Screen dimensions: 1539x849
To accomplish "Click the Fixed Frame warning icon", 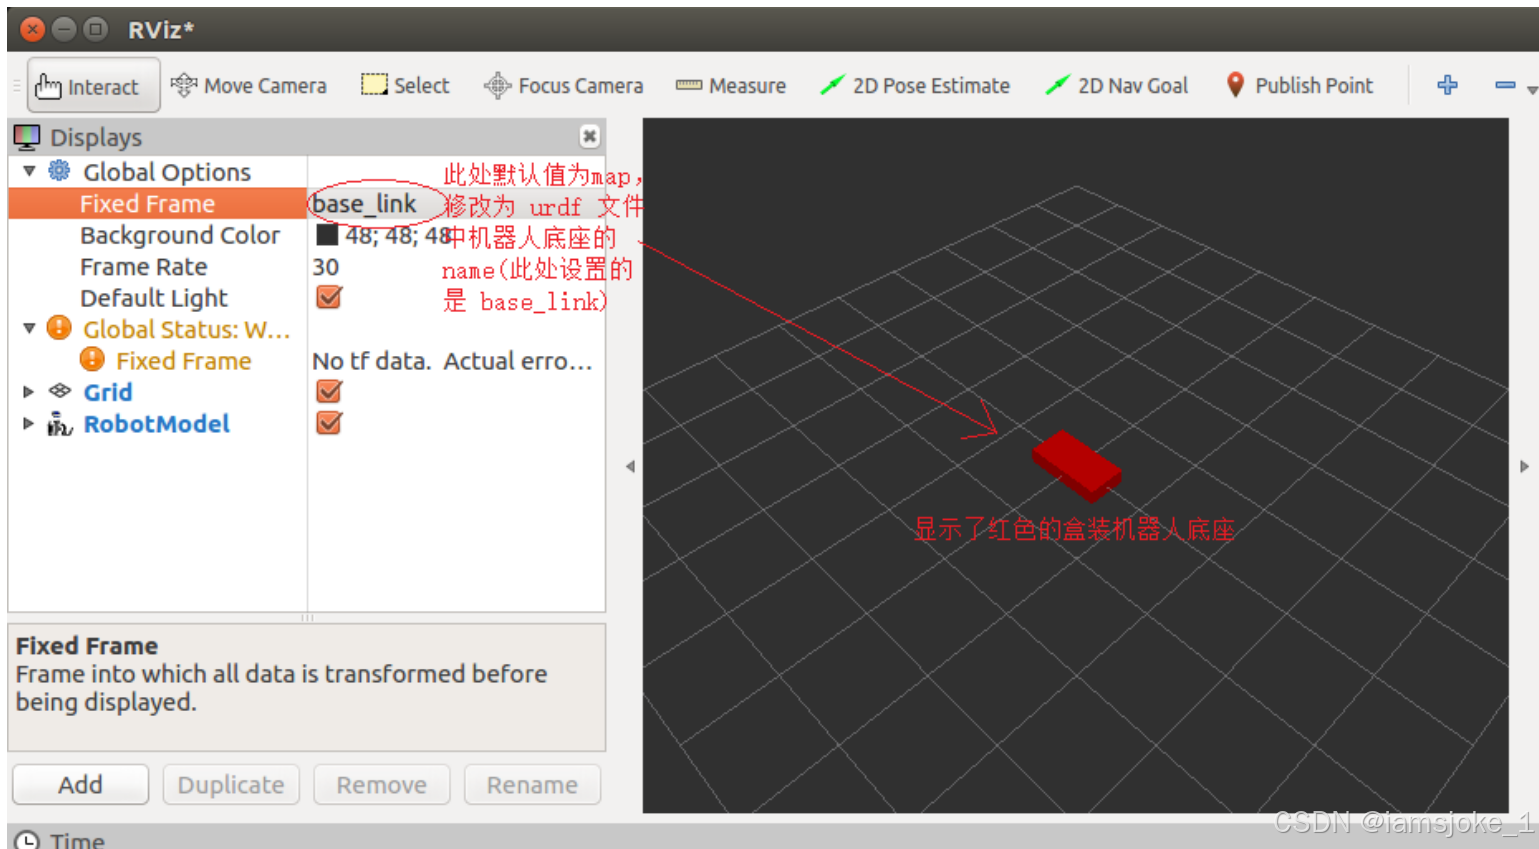I will [92, 359].
